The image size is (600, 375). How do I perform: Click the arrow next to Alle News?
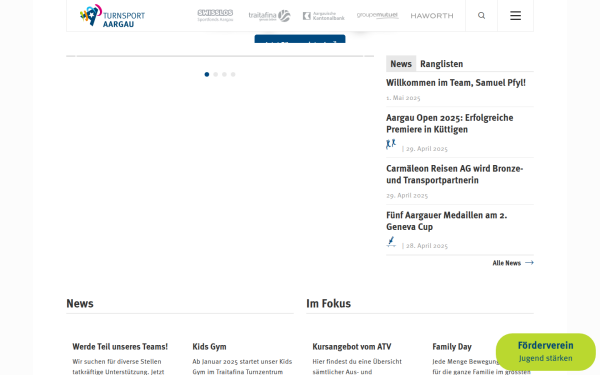[x=529, y=262]
